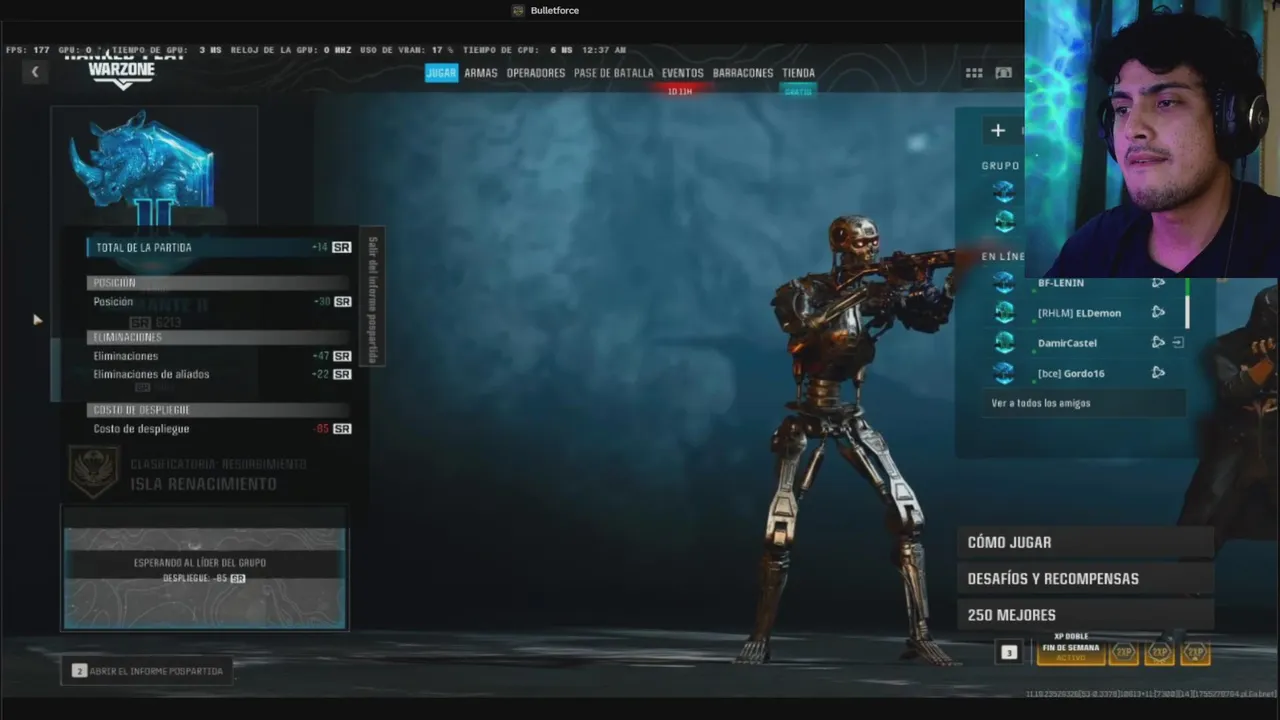
Task: Click second group member's rank emblem
Action: coord(1004,220)
